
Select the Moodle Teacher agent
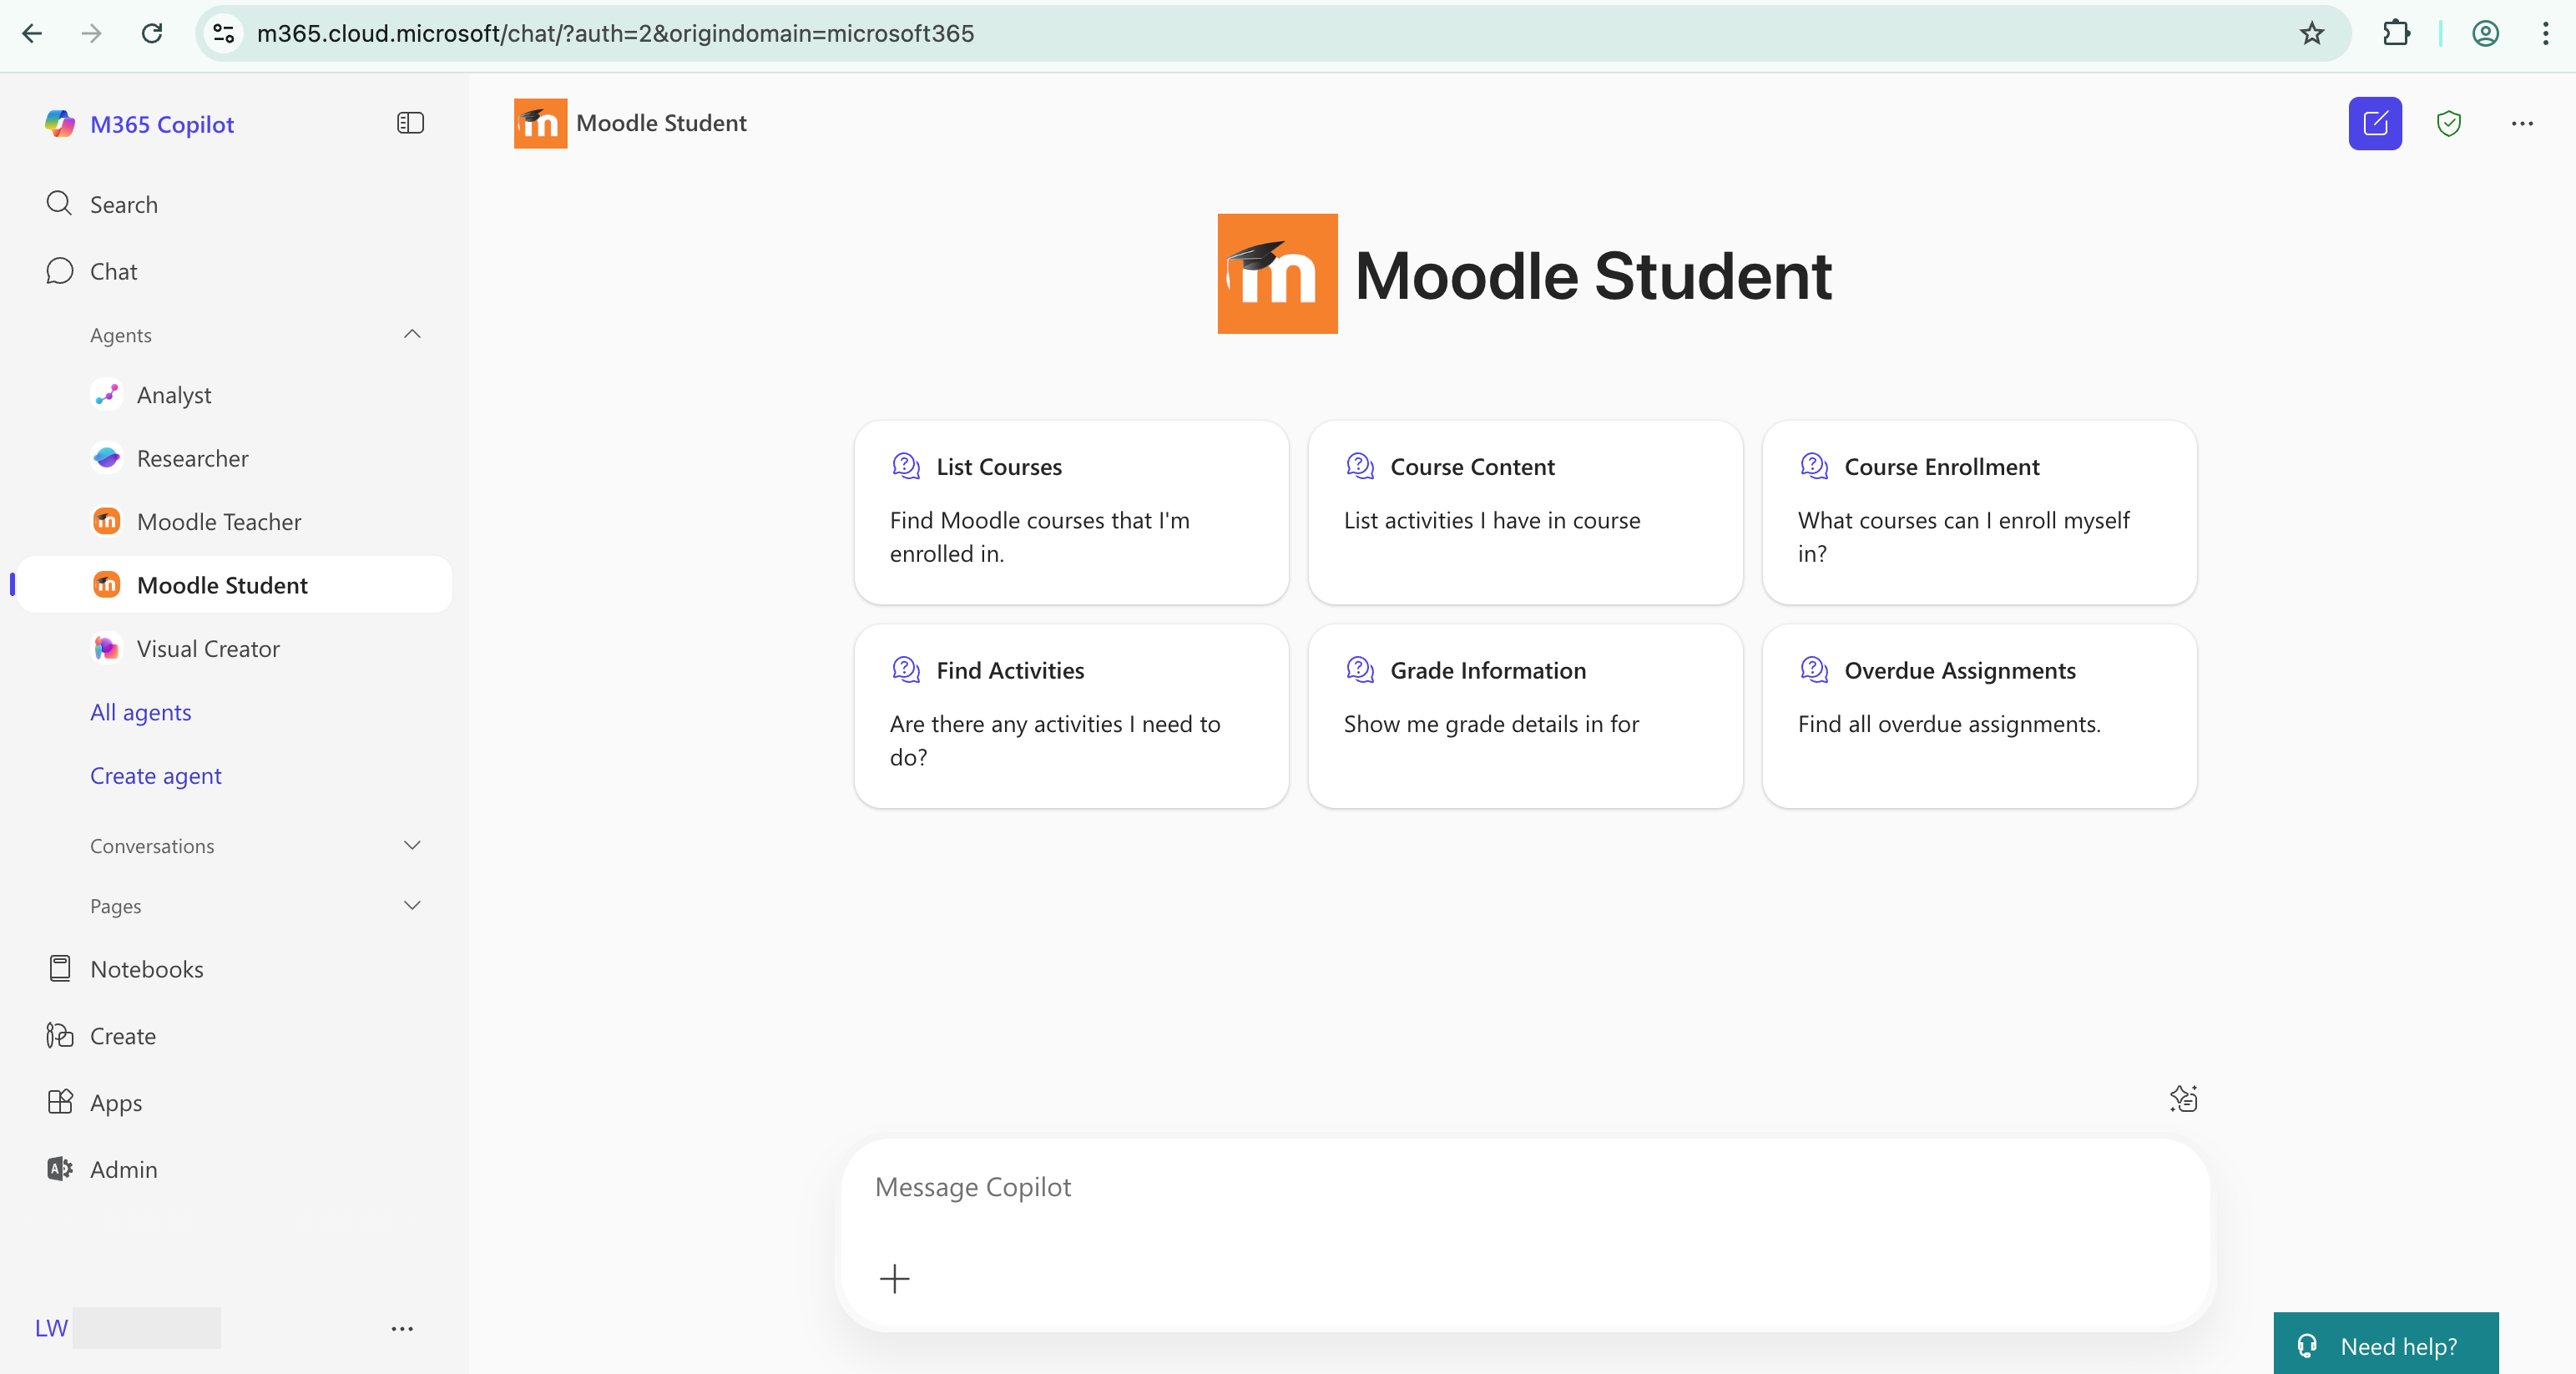tap(218, 521)
